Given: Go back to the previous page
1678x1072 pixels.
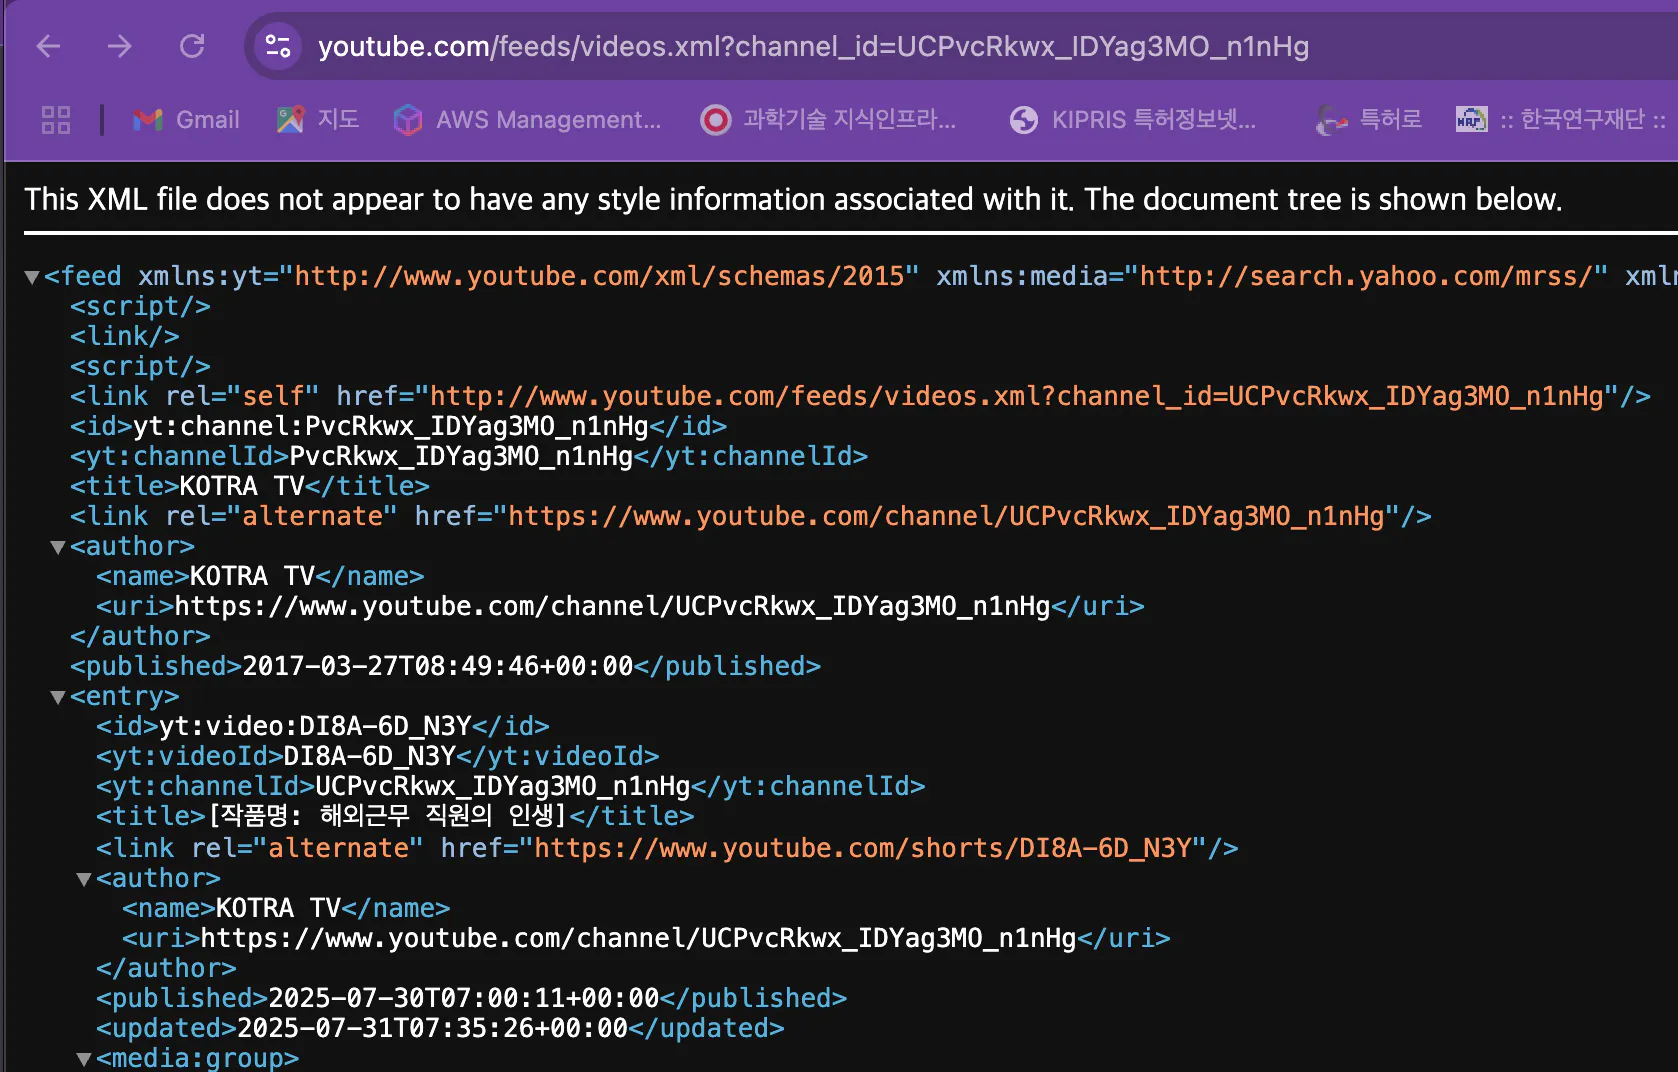Looking at the screenshot, I should click(48, 46).
